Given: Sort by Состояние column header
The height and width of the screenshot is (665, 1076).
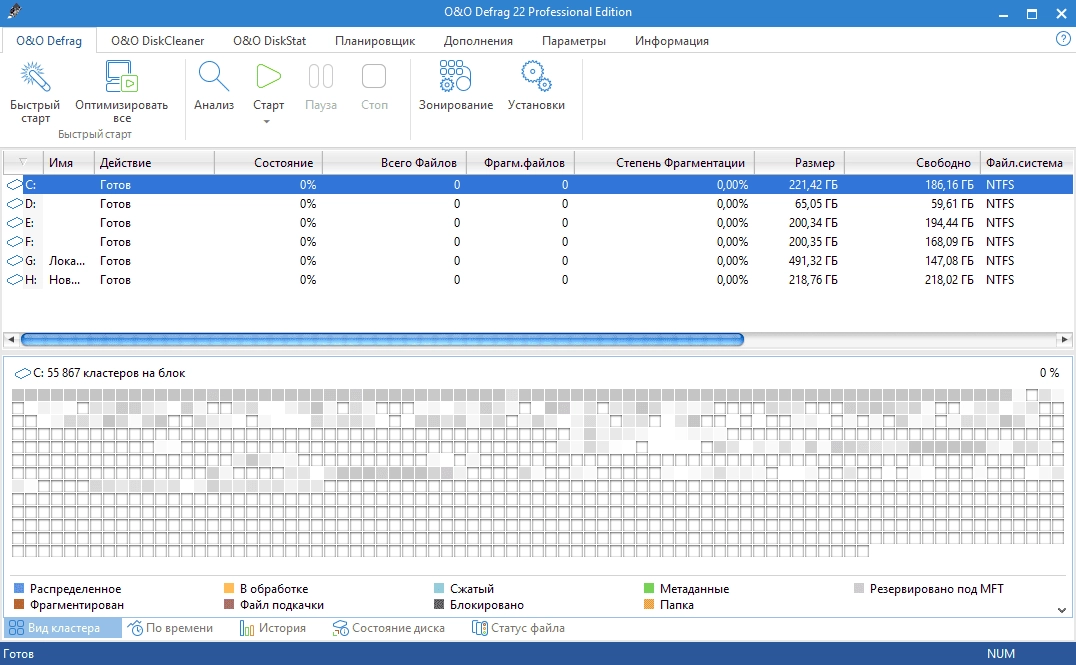Looking at the screenshot, I should pos(268,163).
